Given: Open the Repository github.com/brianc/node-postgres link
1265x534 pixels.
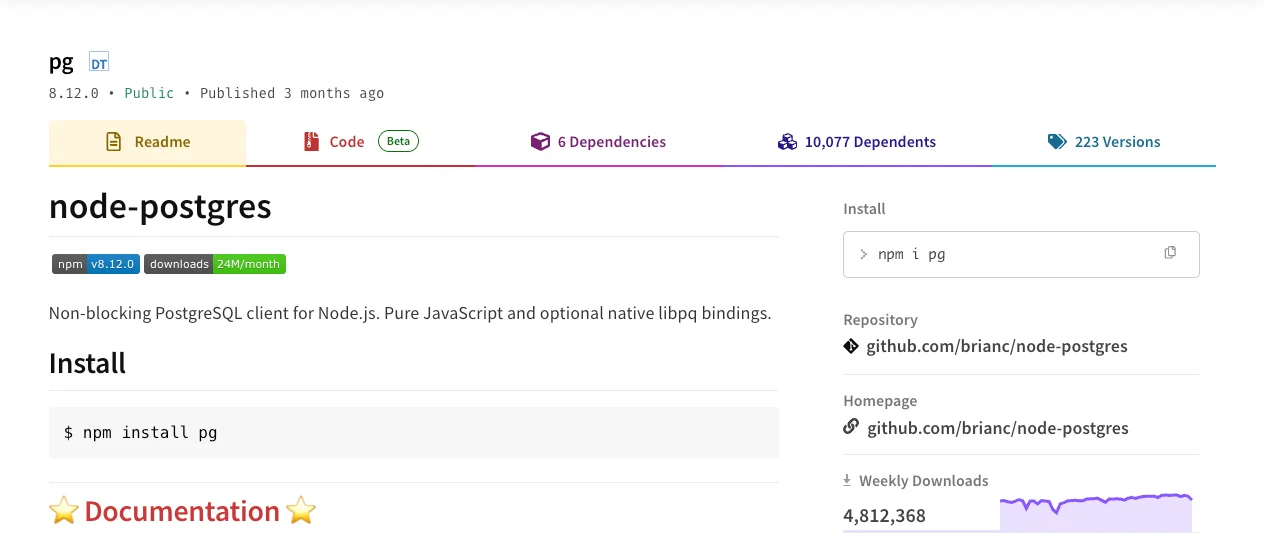Looking at the screenshot, I should (997, 347).
